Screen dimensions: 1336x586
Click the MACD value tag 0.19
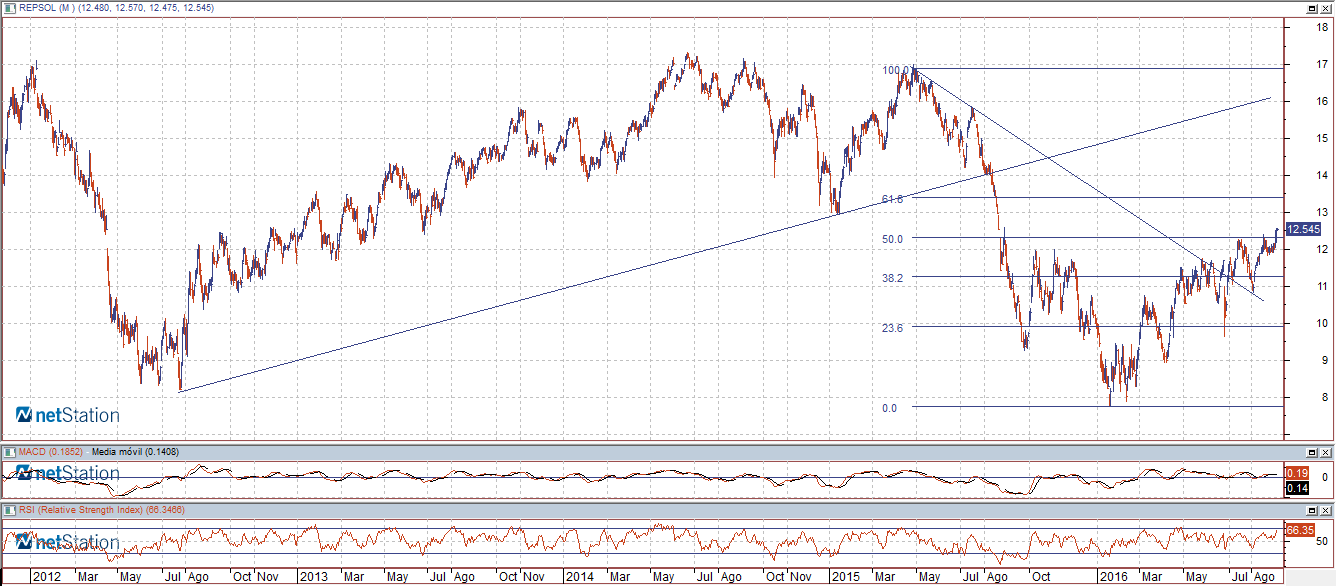[1298, 472]
